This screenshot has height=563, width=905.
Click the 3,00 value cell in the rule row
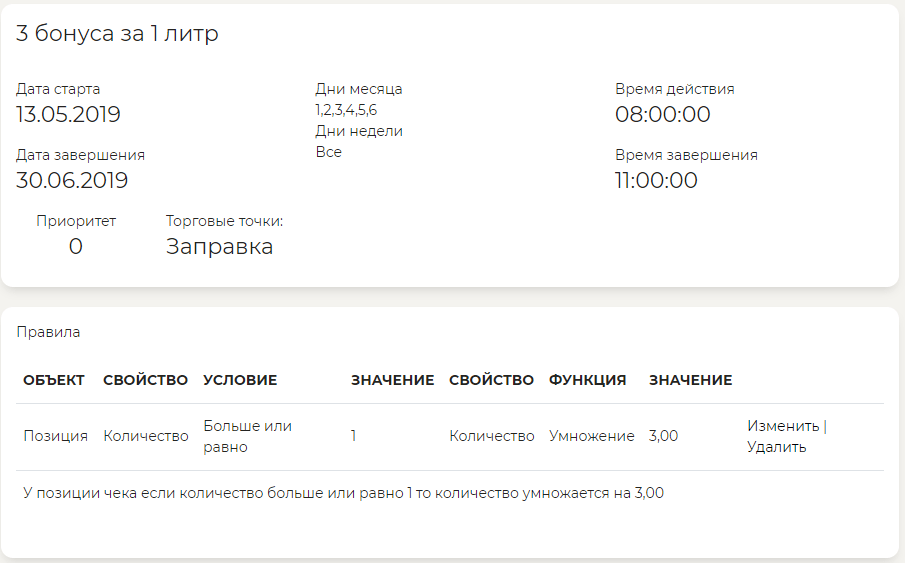click(663, 436)
